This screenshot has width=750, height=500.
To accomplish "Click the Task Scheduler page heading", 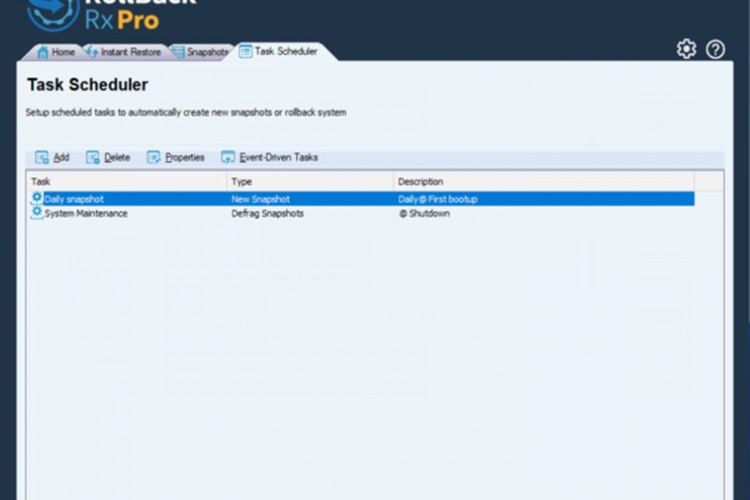I will 88,85.
